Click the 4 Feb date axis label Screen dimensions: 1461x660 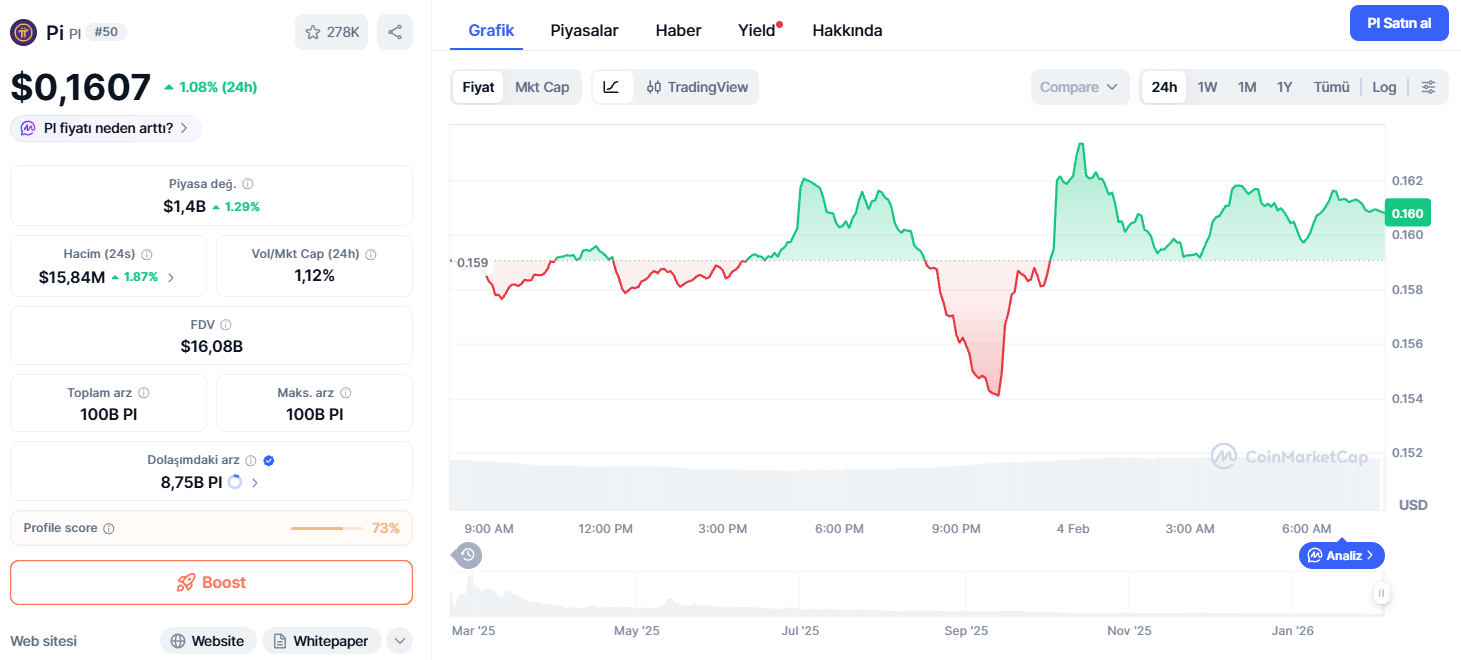(x=1073, y=528)
